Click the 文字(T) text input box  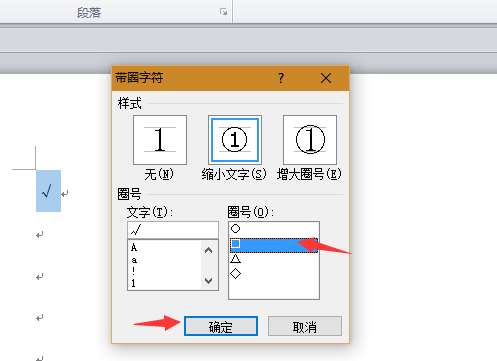tap(173, 230)
